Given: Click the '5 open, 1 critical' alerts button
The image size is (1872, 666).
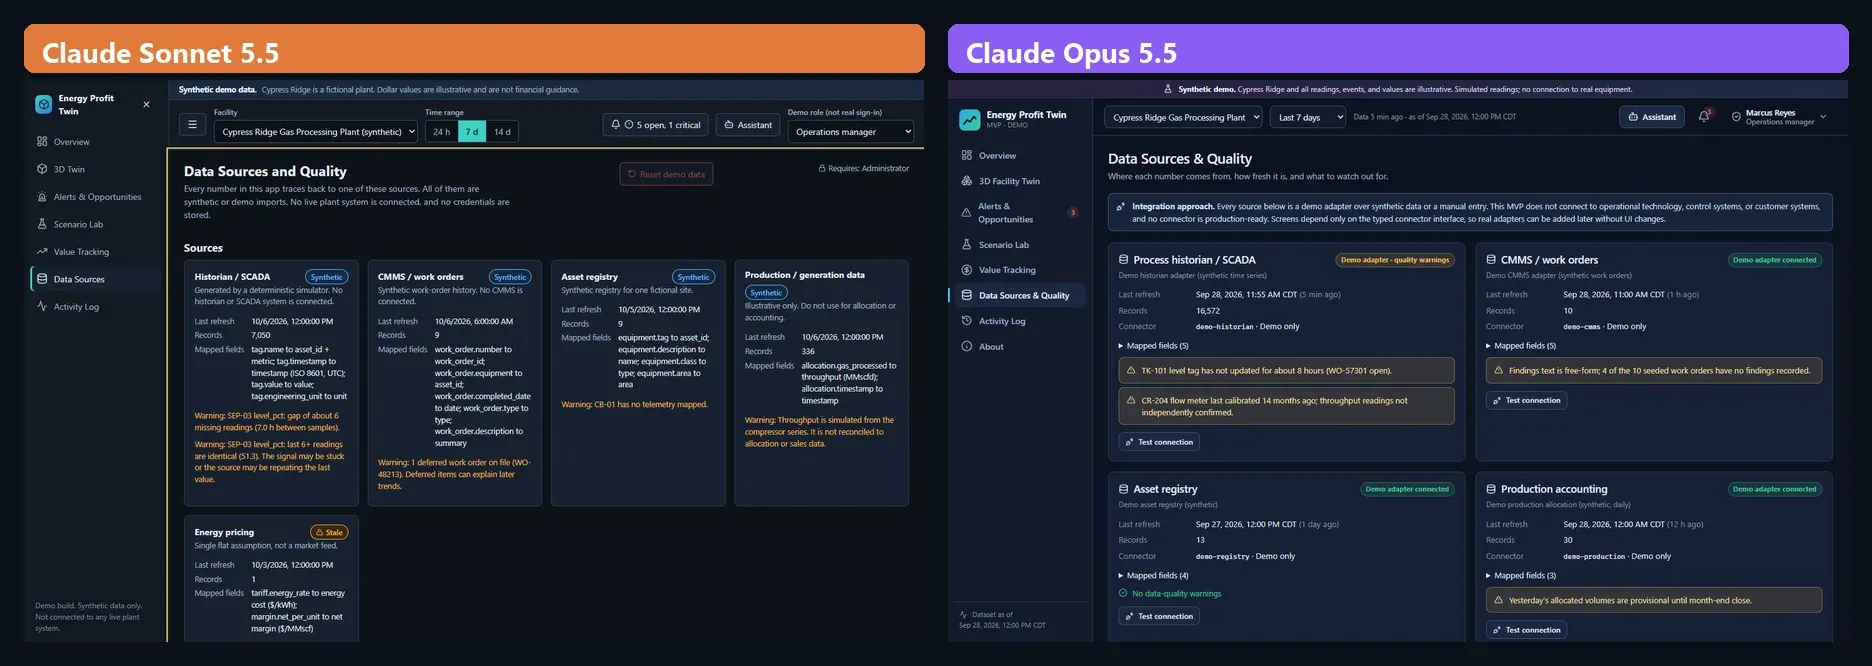Looking at the screenshot, I should tap(656, 125).
